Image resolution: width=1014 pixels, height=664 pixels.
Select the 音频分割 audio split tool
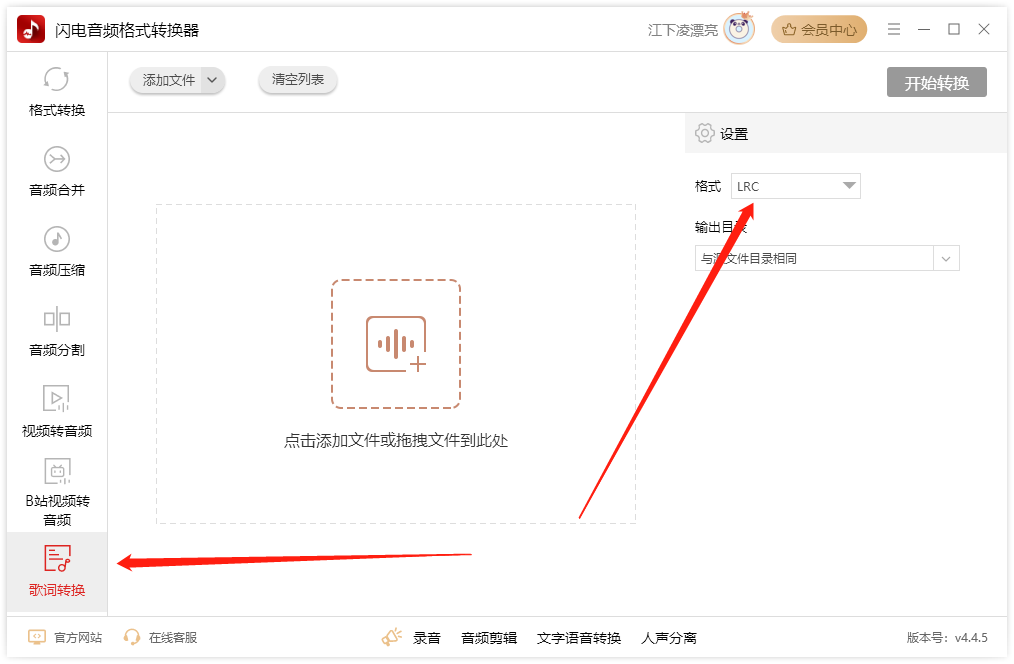click(x=57, y=320)
